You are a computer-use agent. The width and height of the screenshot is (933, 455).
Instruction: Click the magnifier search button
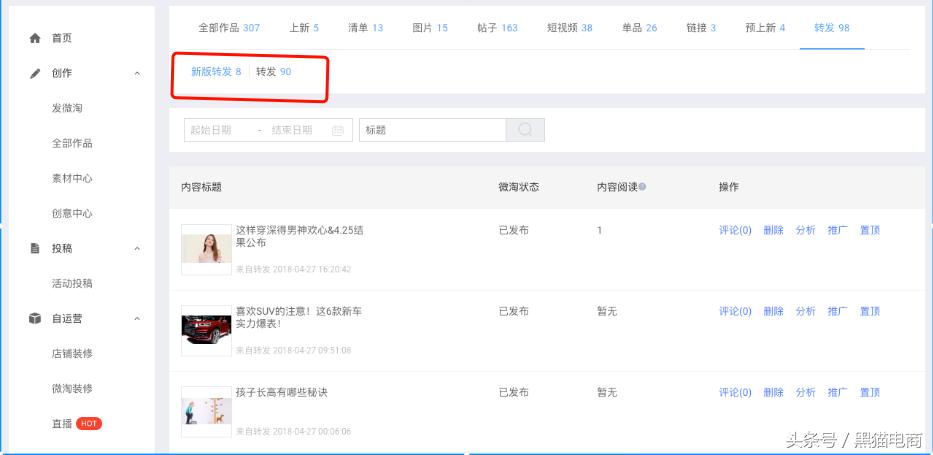point(525,130)
